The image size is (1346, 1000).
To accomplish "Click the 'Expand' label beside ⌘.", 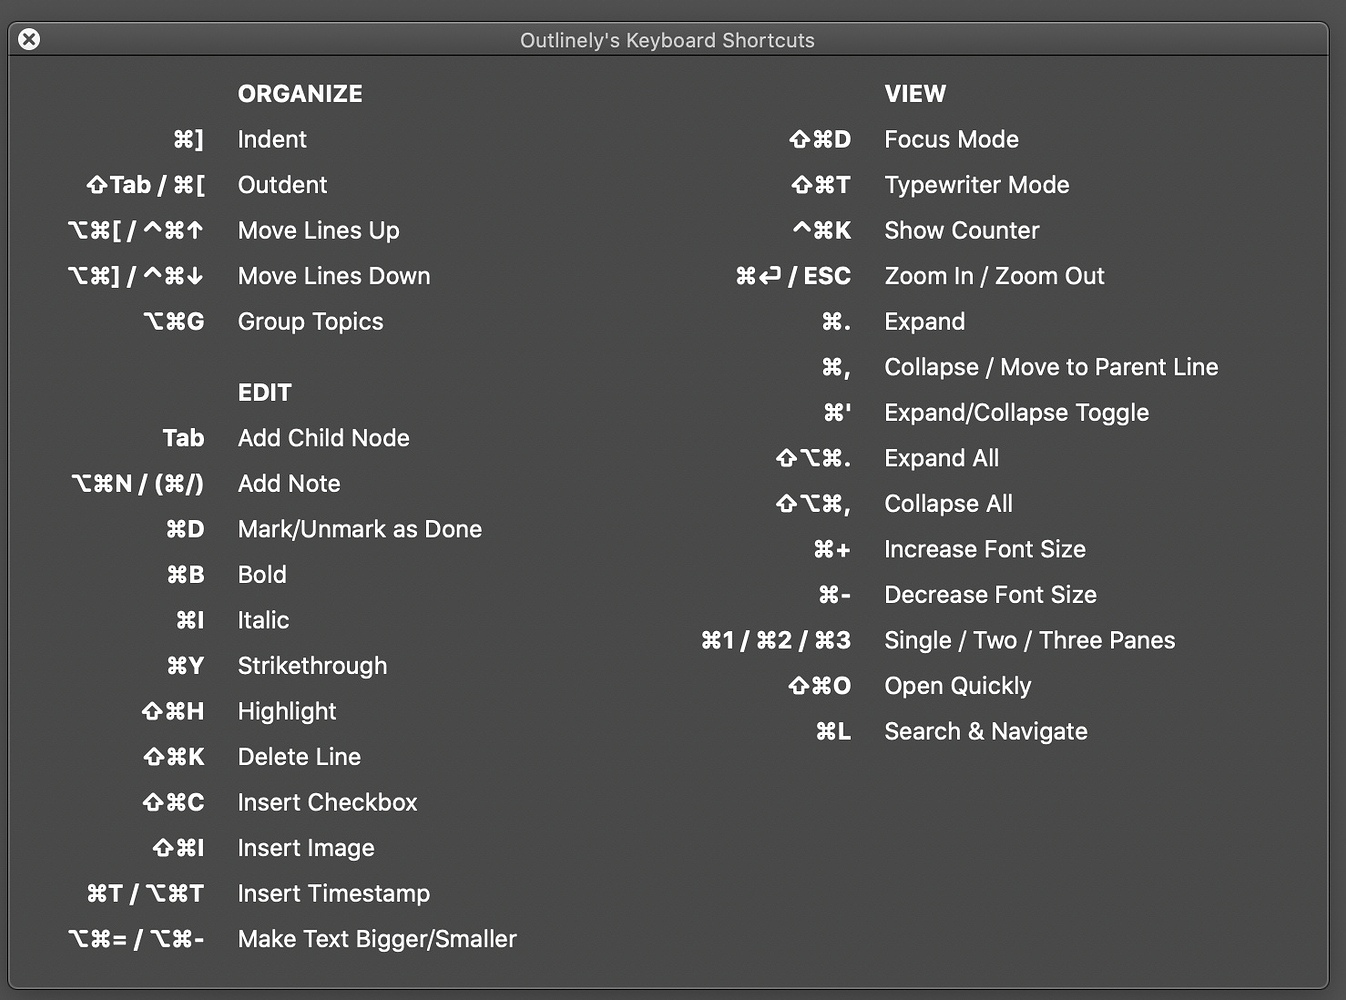I will 925,322.
